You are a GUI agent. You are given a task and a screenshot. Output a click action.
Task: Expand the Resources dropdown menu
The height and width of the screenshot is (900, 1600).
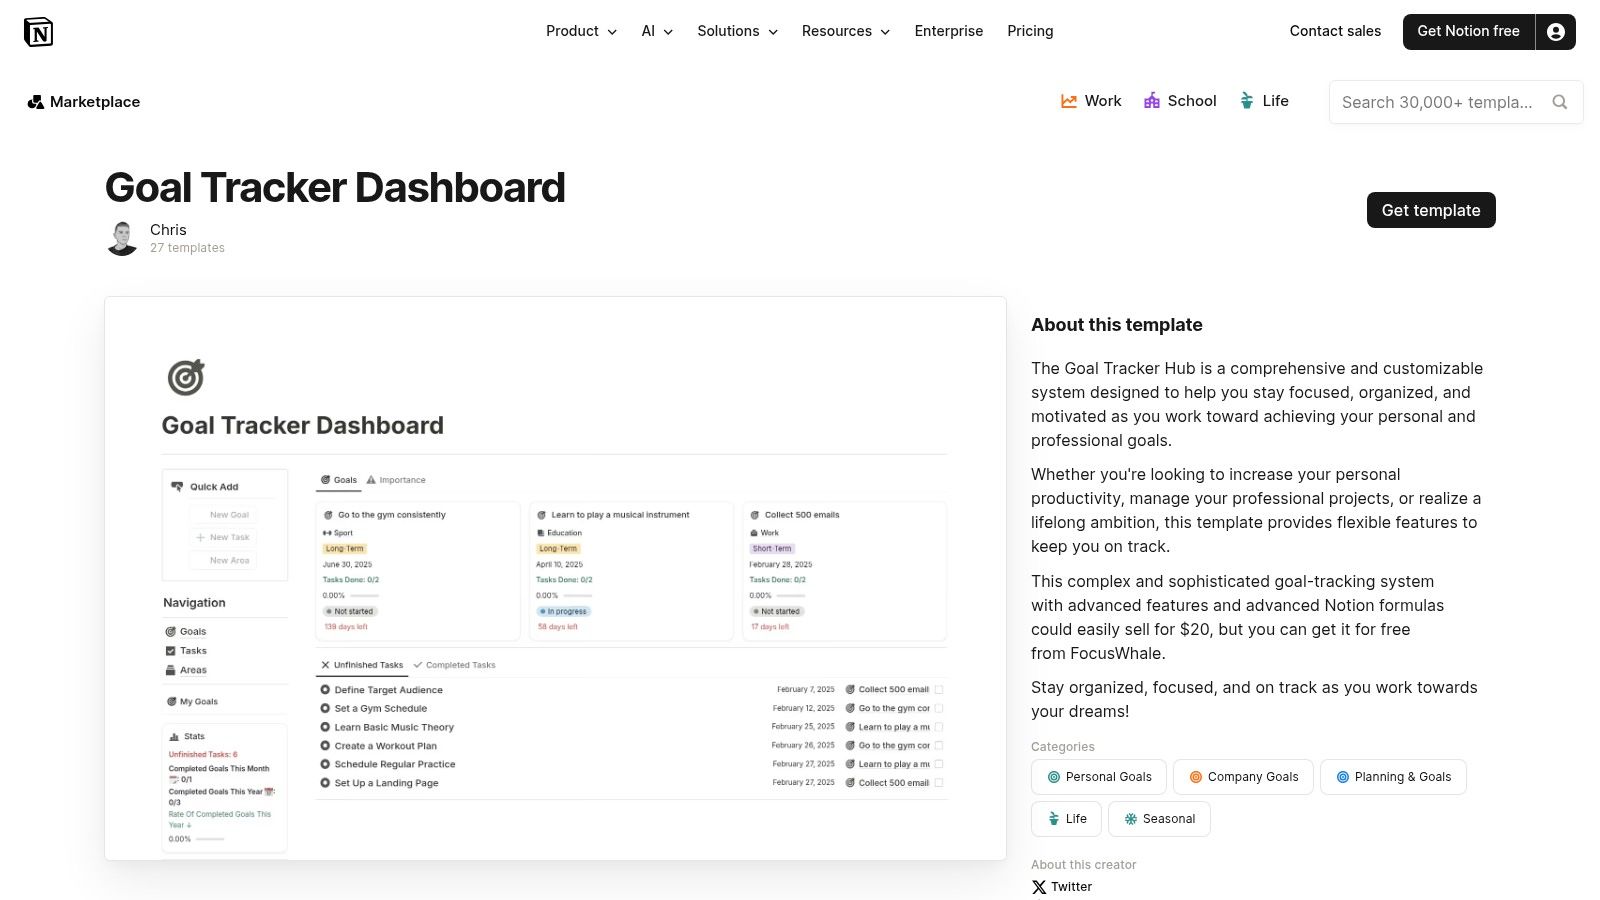846,31
